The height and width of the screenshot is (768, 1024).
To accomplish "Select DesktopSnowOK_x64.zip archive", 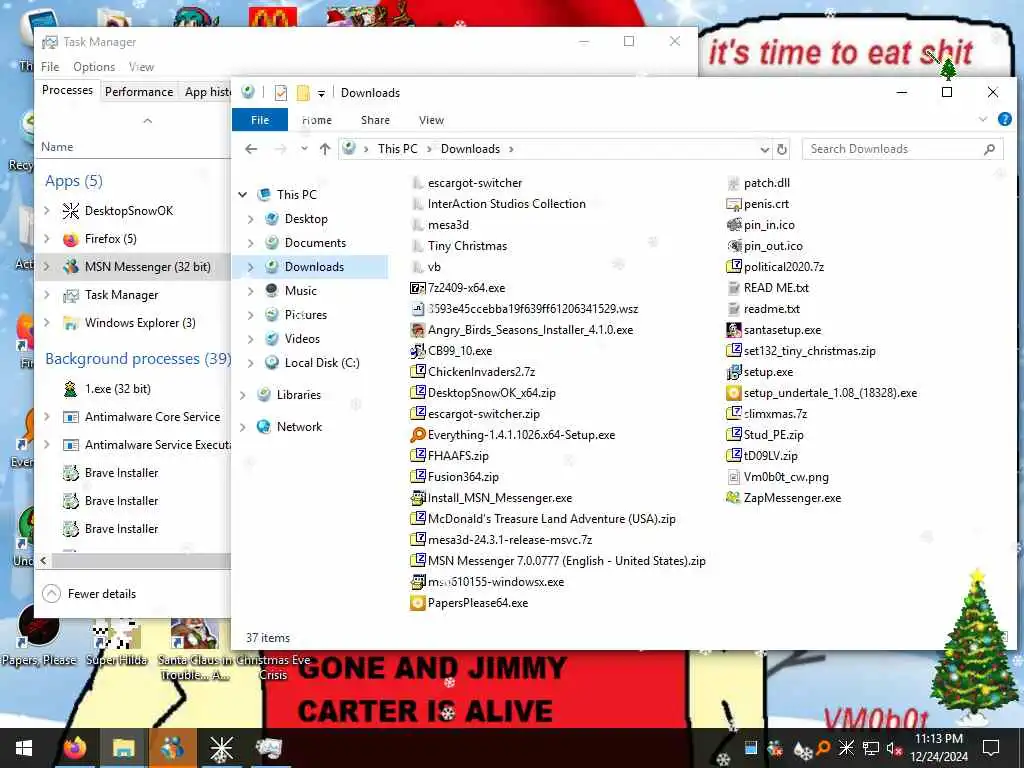I will pyautogui.click(x=483, y=392).
